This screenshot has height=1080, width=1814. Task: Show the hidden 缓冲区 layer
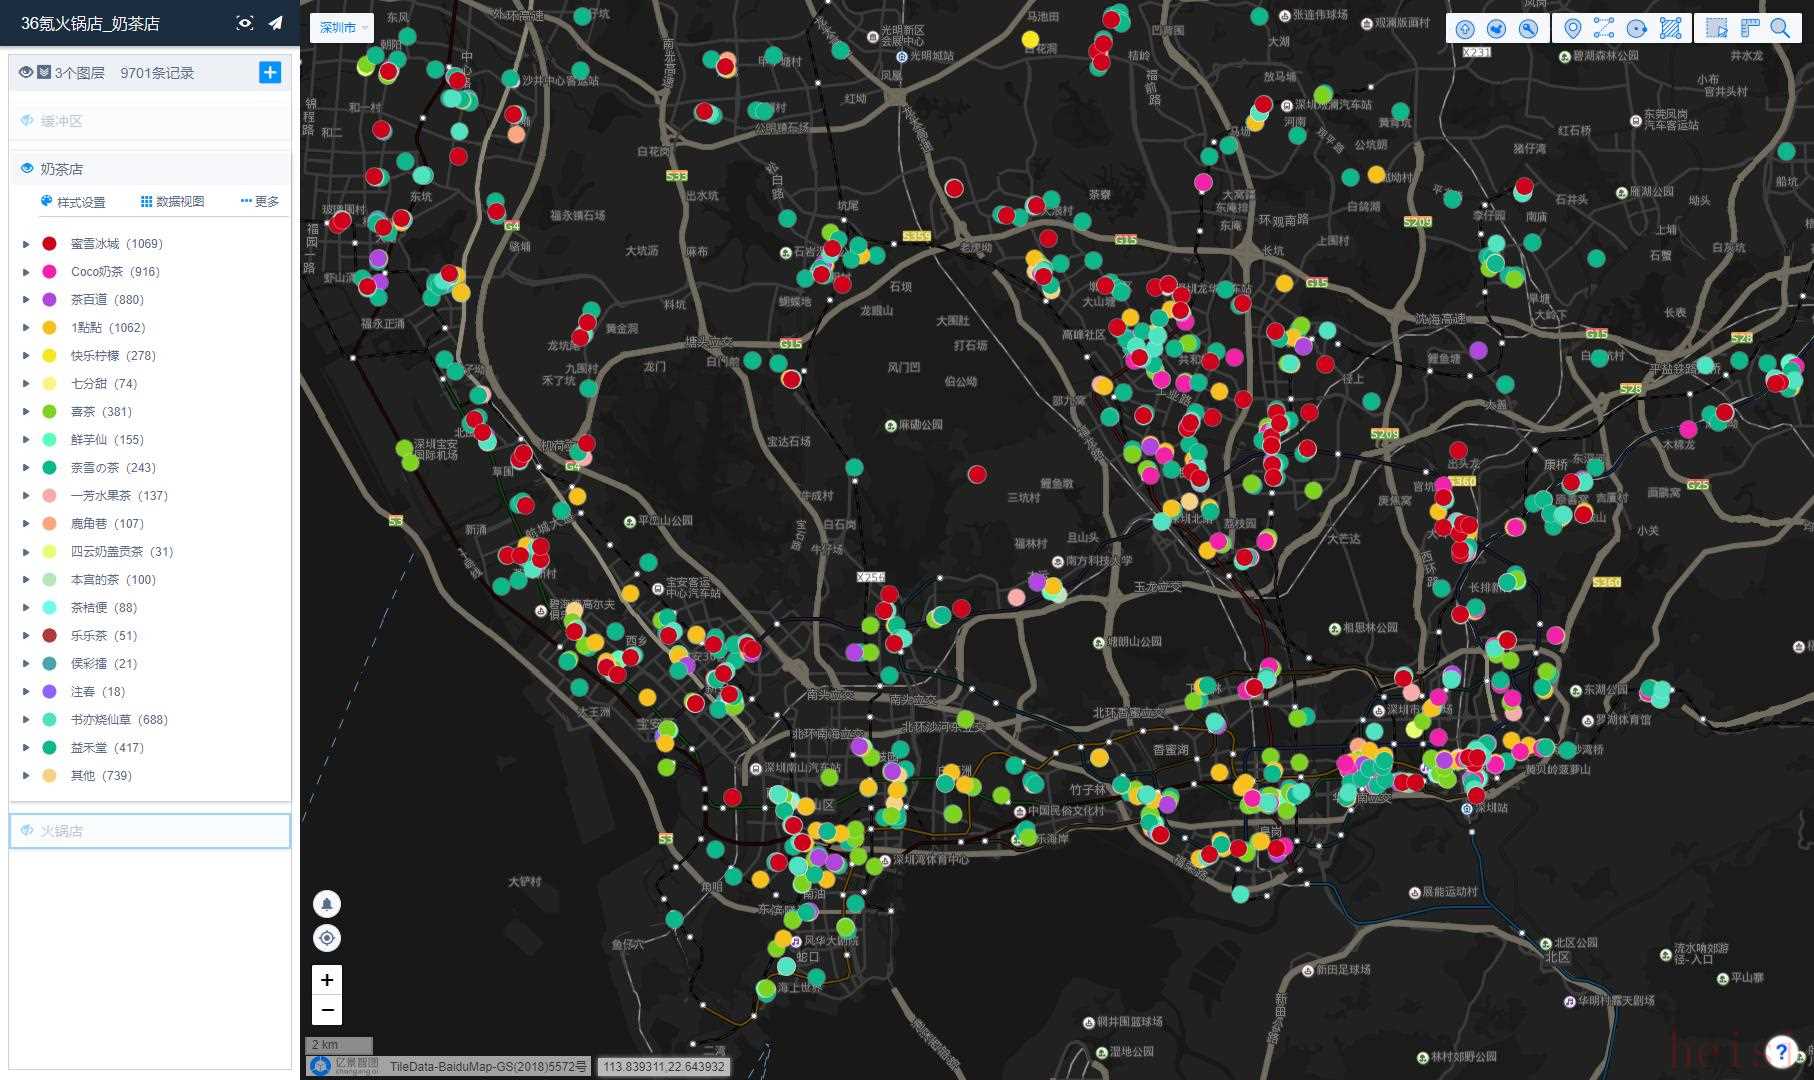(27, 121)
